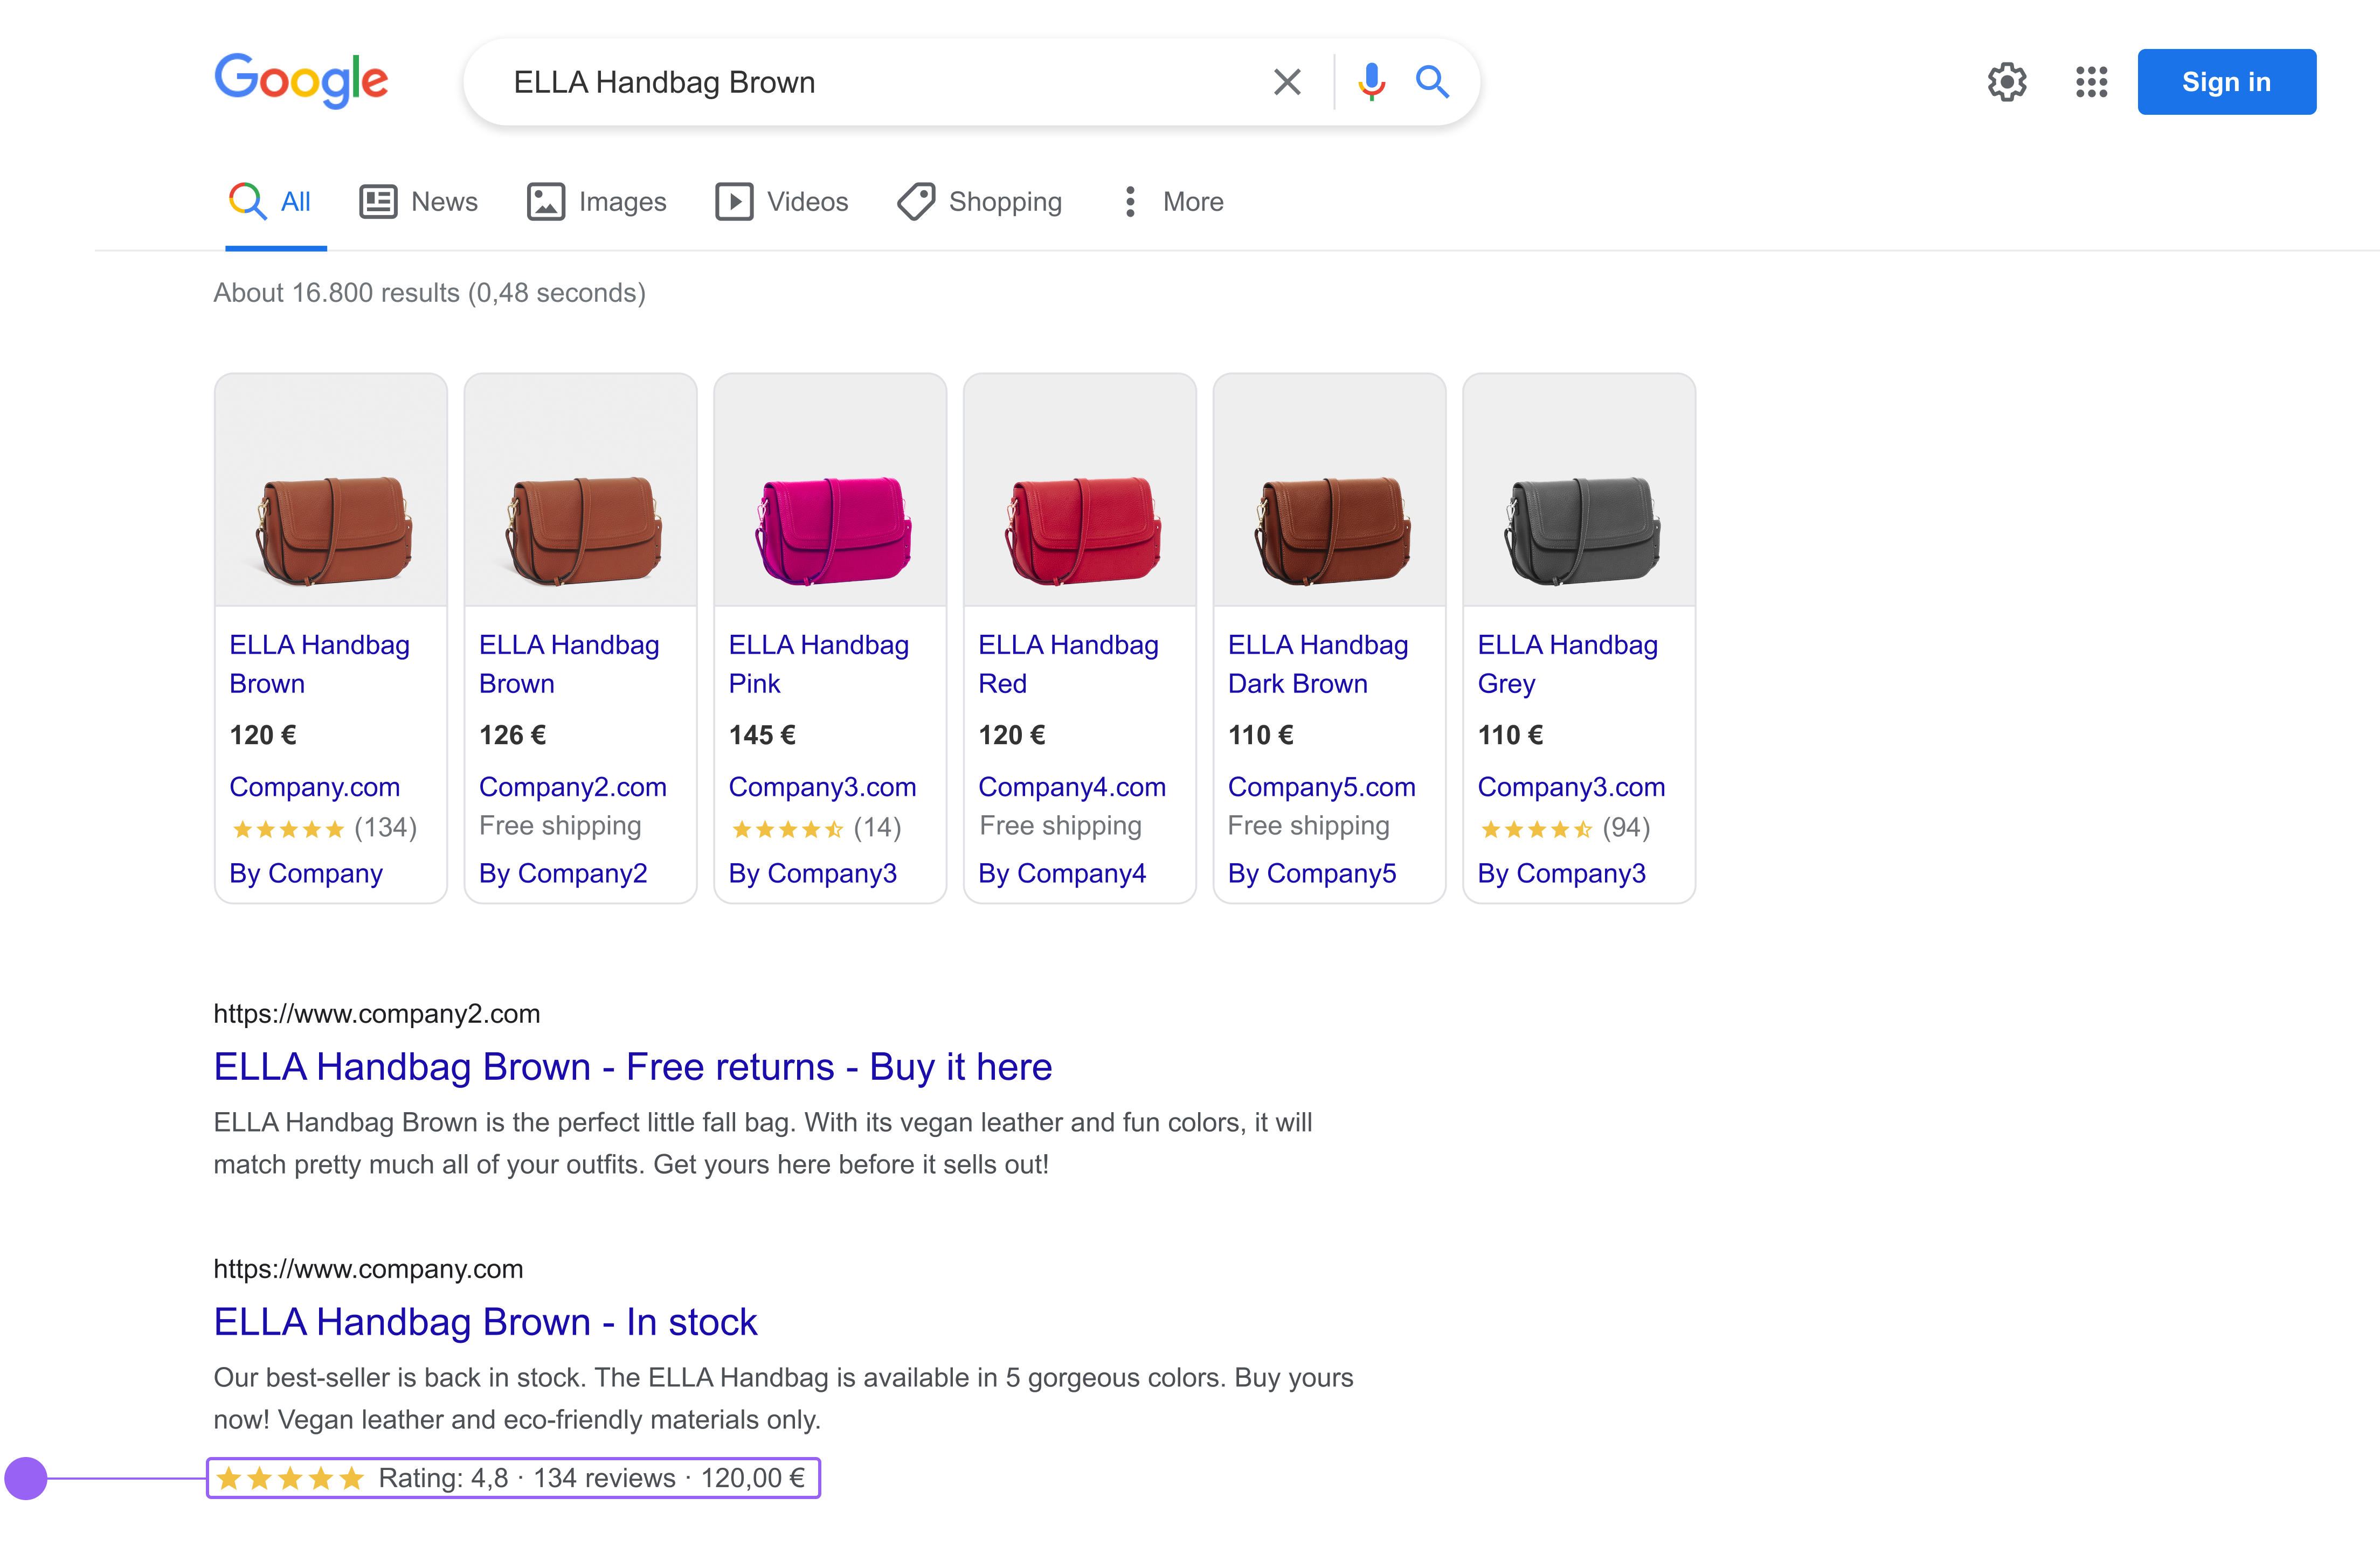Switch to the Images tab
This screenshot has width=2380, height=1554.
click(597, 202)
